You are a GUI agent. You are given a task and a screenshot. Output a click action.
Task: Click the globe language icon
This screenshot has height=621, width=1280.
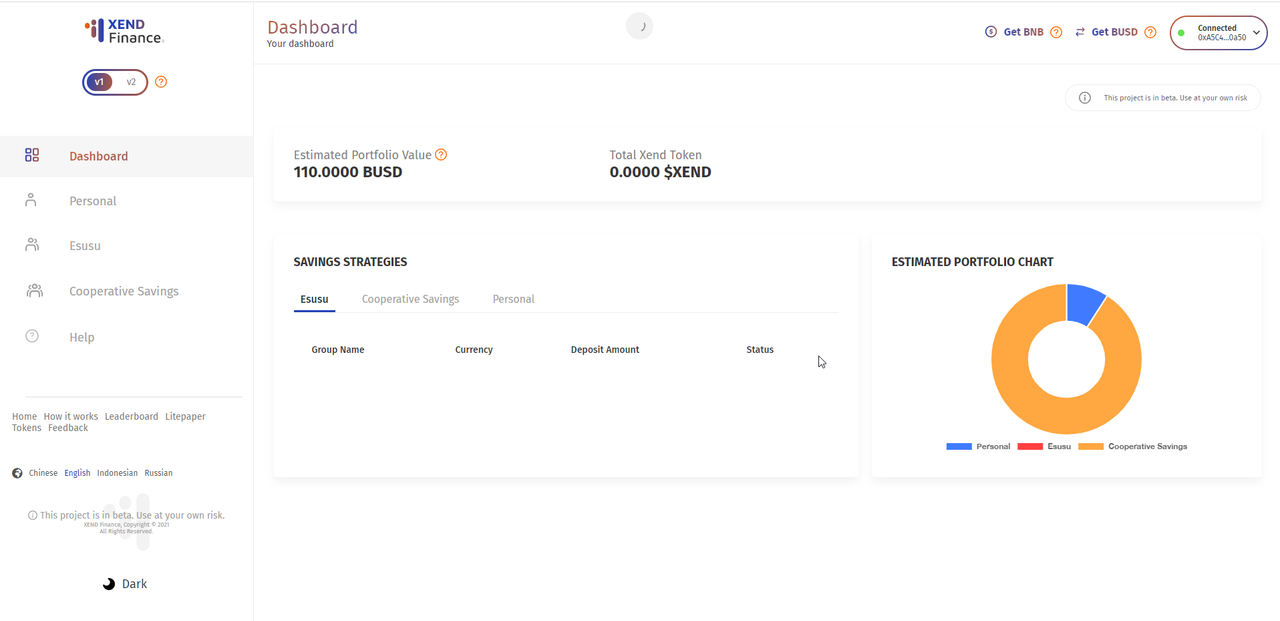17,473
